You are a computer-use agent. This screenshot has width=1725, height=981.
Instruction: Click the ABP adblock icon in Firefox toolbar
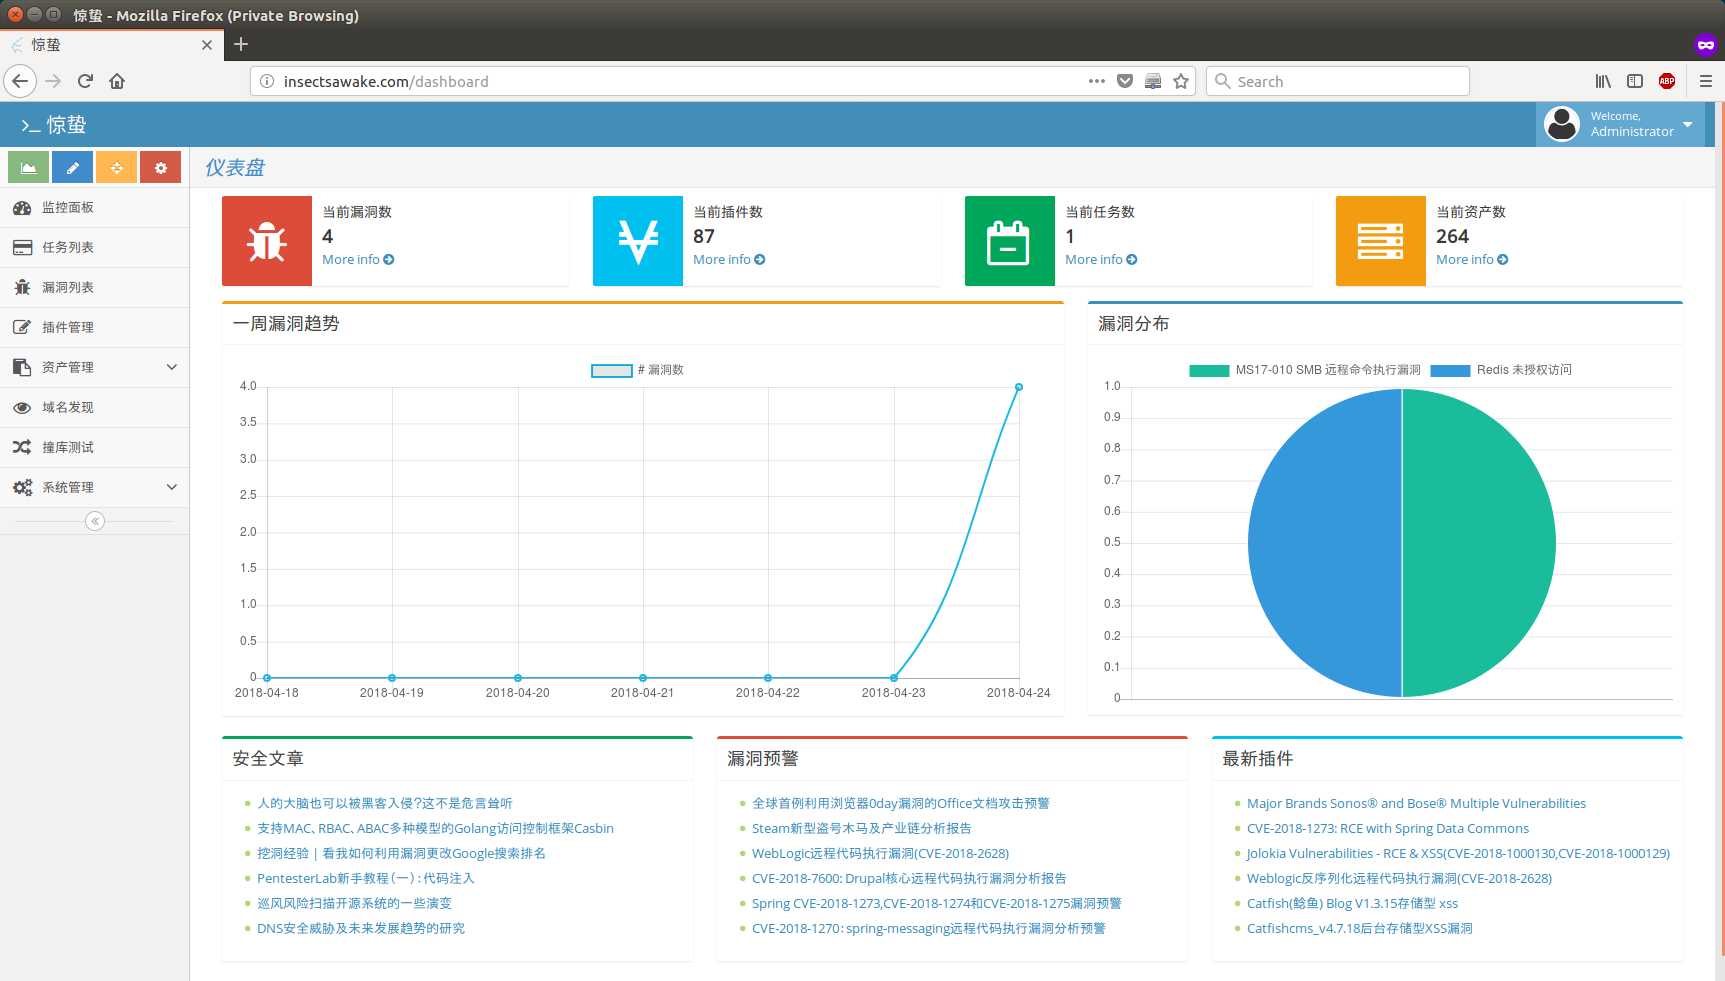pos(1666,81)
